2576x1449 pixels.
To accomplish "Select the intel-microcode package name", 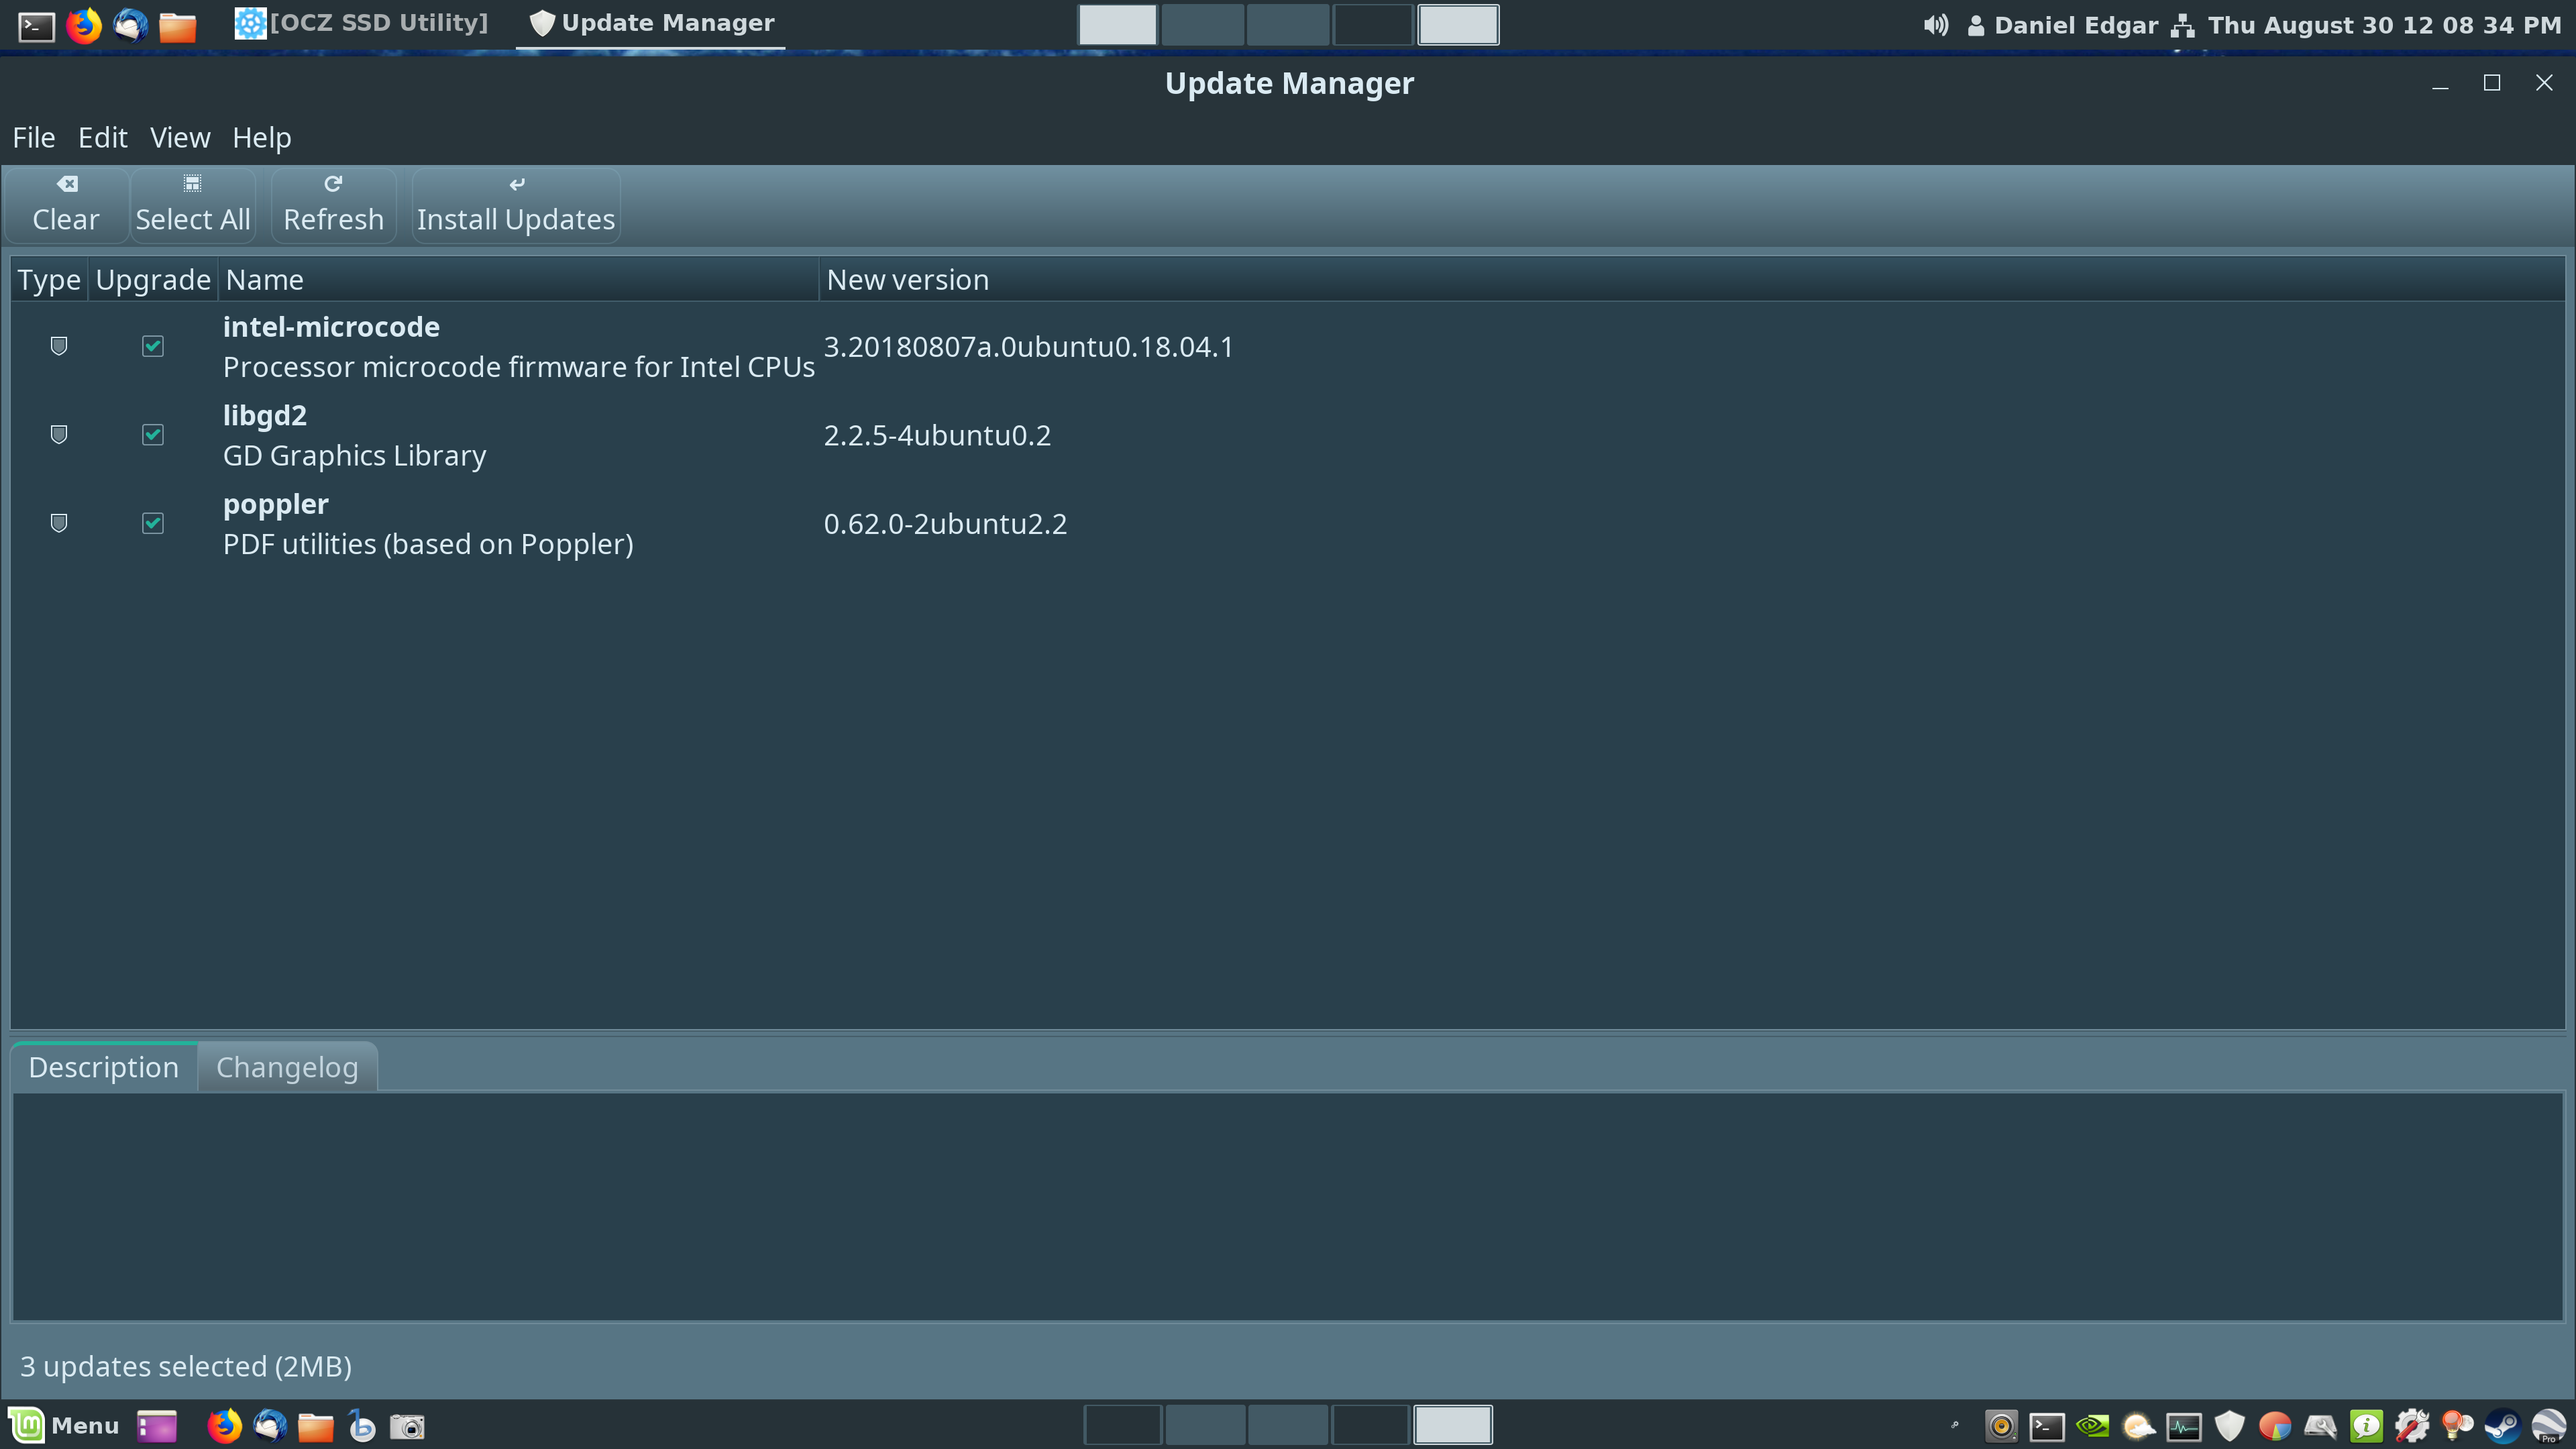I will click(x=331, y=327).
